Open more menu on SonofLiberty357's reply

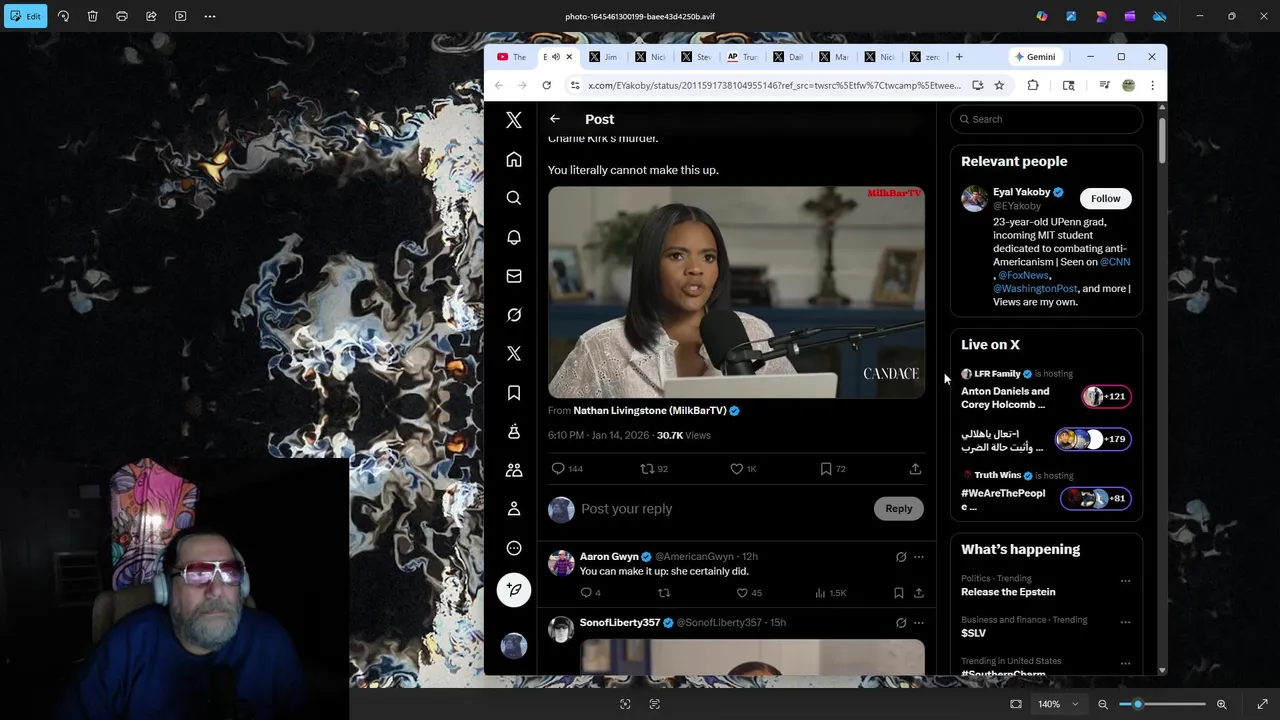tap(919, 623)
